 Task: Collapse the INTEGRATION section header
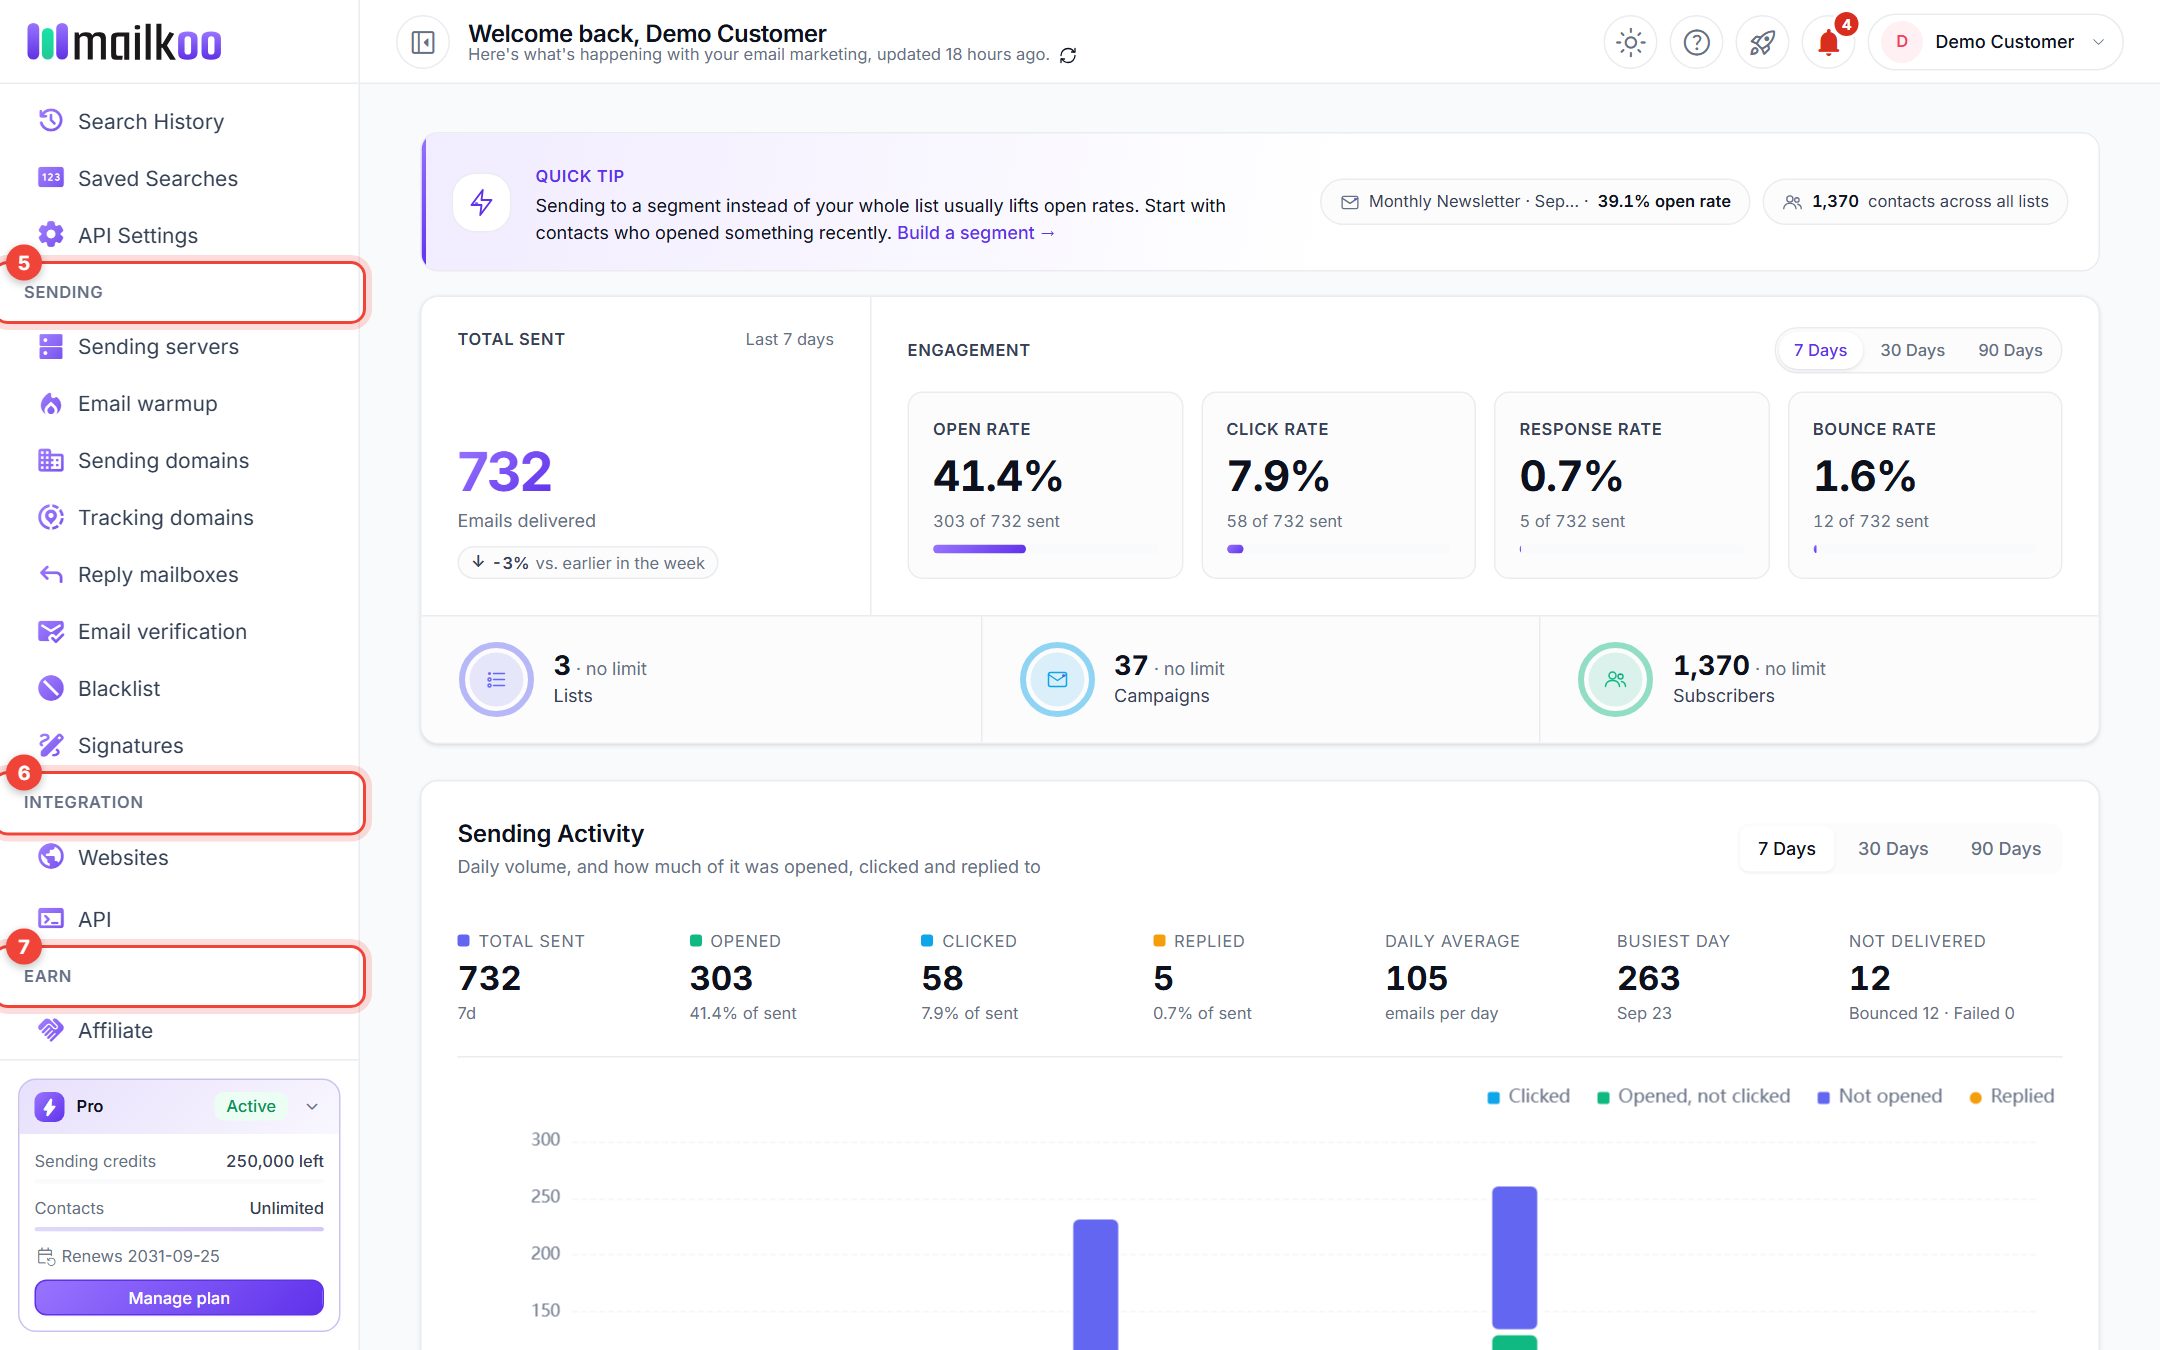point(181,802)
